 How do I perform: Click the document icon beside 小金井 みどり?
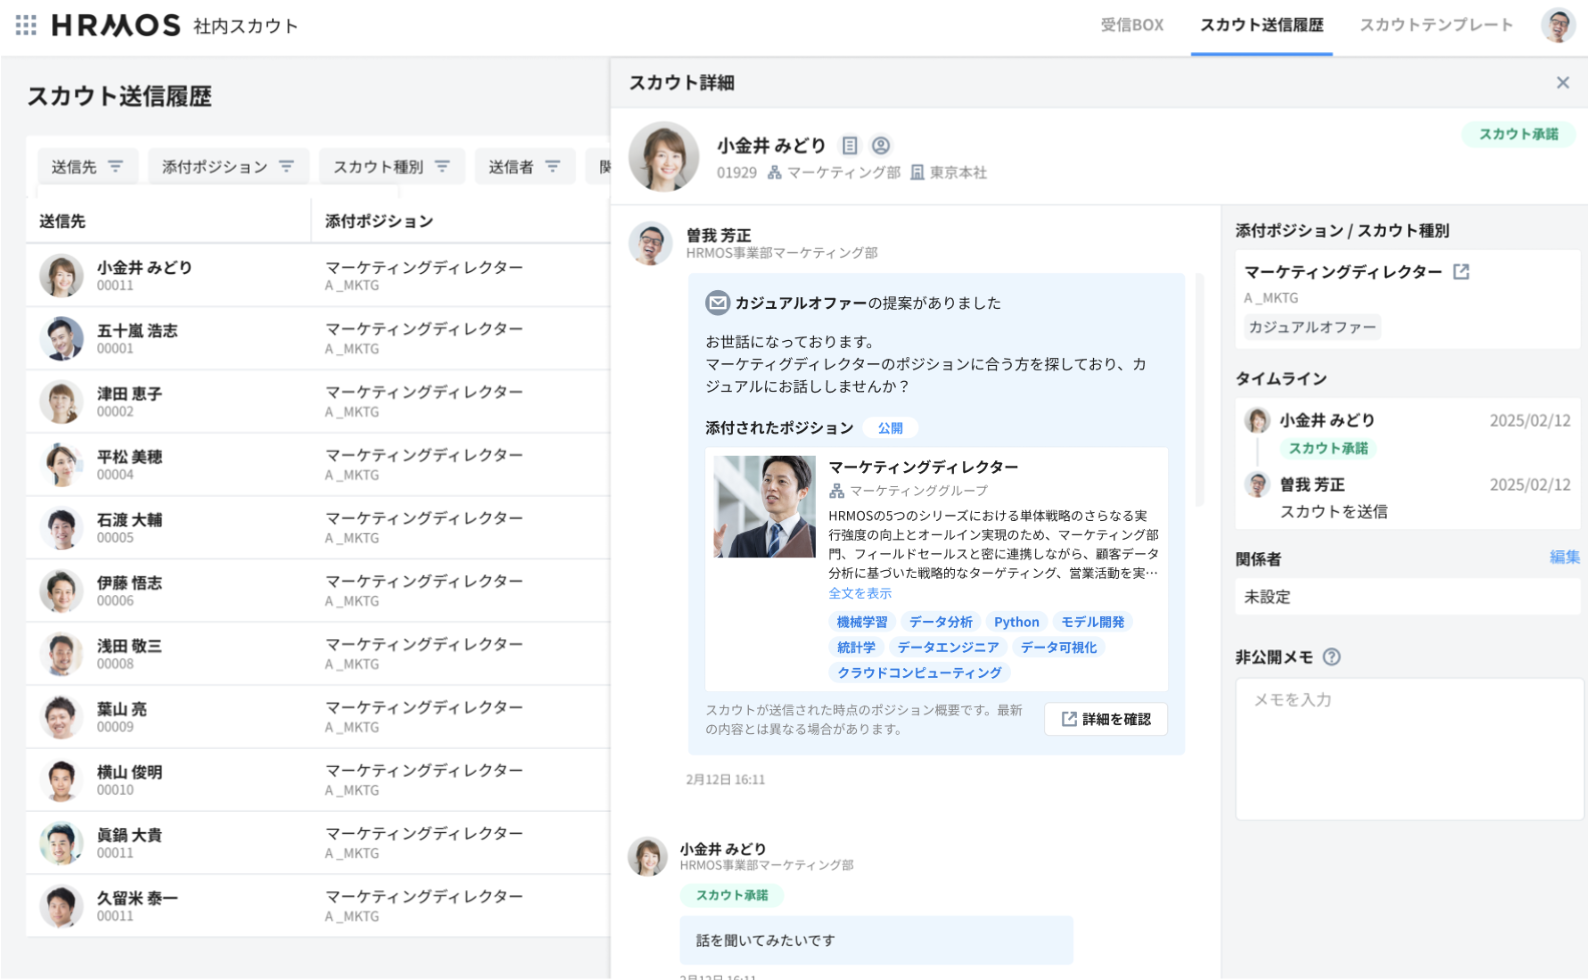pyautogui.click(x=849, y=146)
